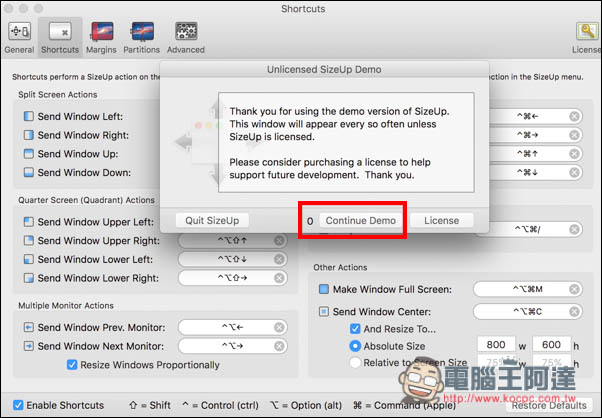This screenshot has width=602, height=418.
Task: Click Quit SizeUp in the dialog
Action: pos(212,221)
